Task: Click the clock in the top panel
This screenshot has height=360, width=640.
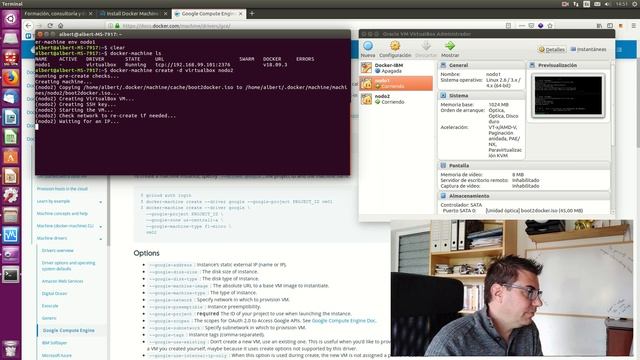Action: 621,4
